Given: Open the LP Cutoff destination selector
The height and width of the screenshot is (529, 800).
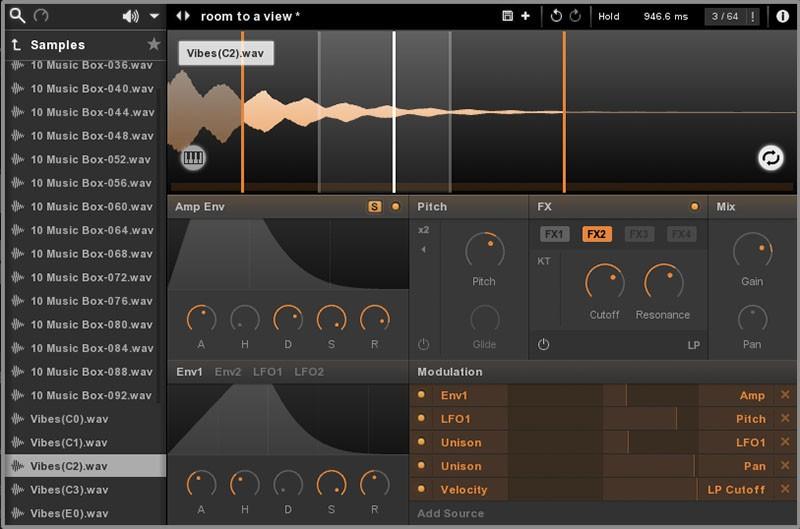Looking at the screenshot, I should point(738,490).
